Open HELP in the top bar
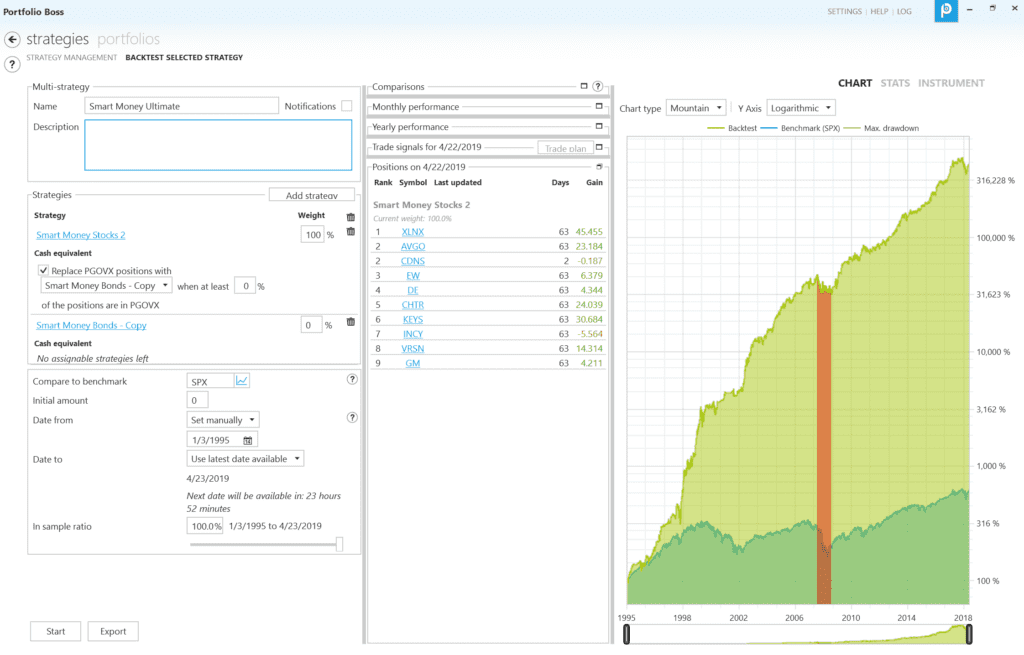 coord(879,11)
